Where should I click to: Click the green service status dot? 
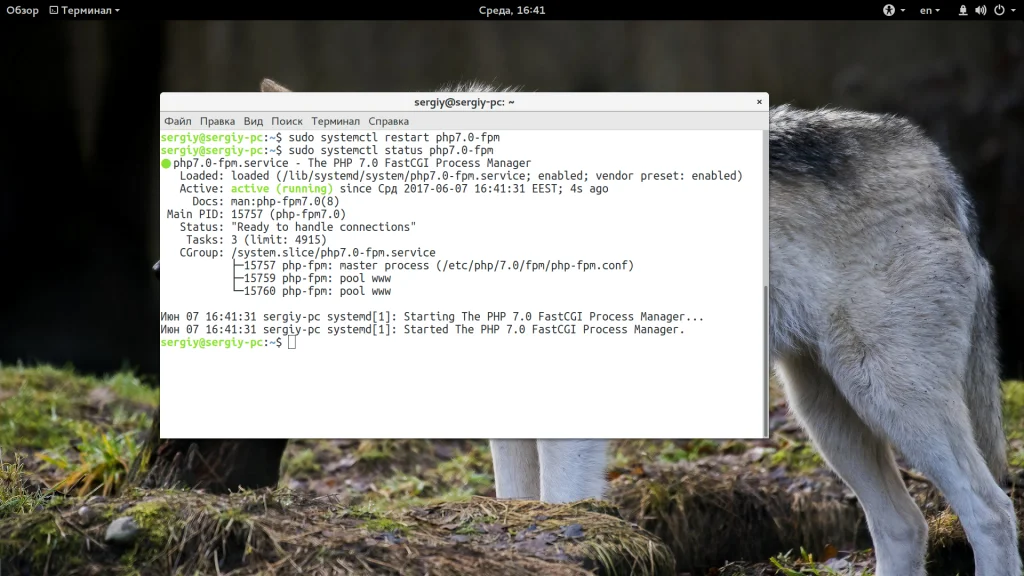166,163
